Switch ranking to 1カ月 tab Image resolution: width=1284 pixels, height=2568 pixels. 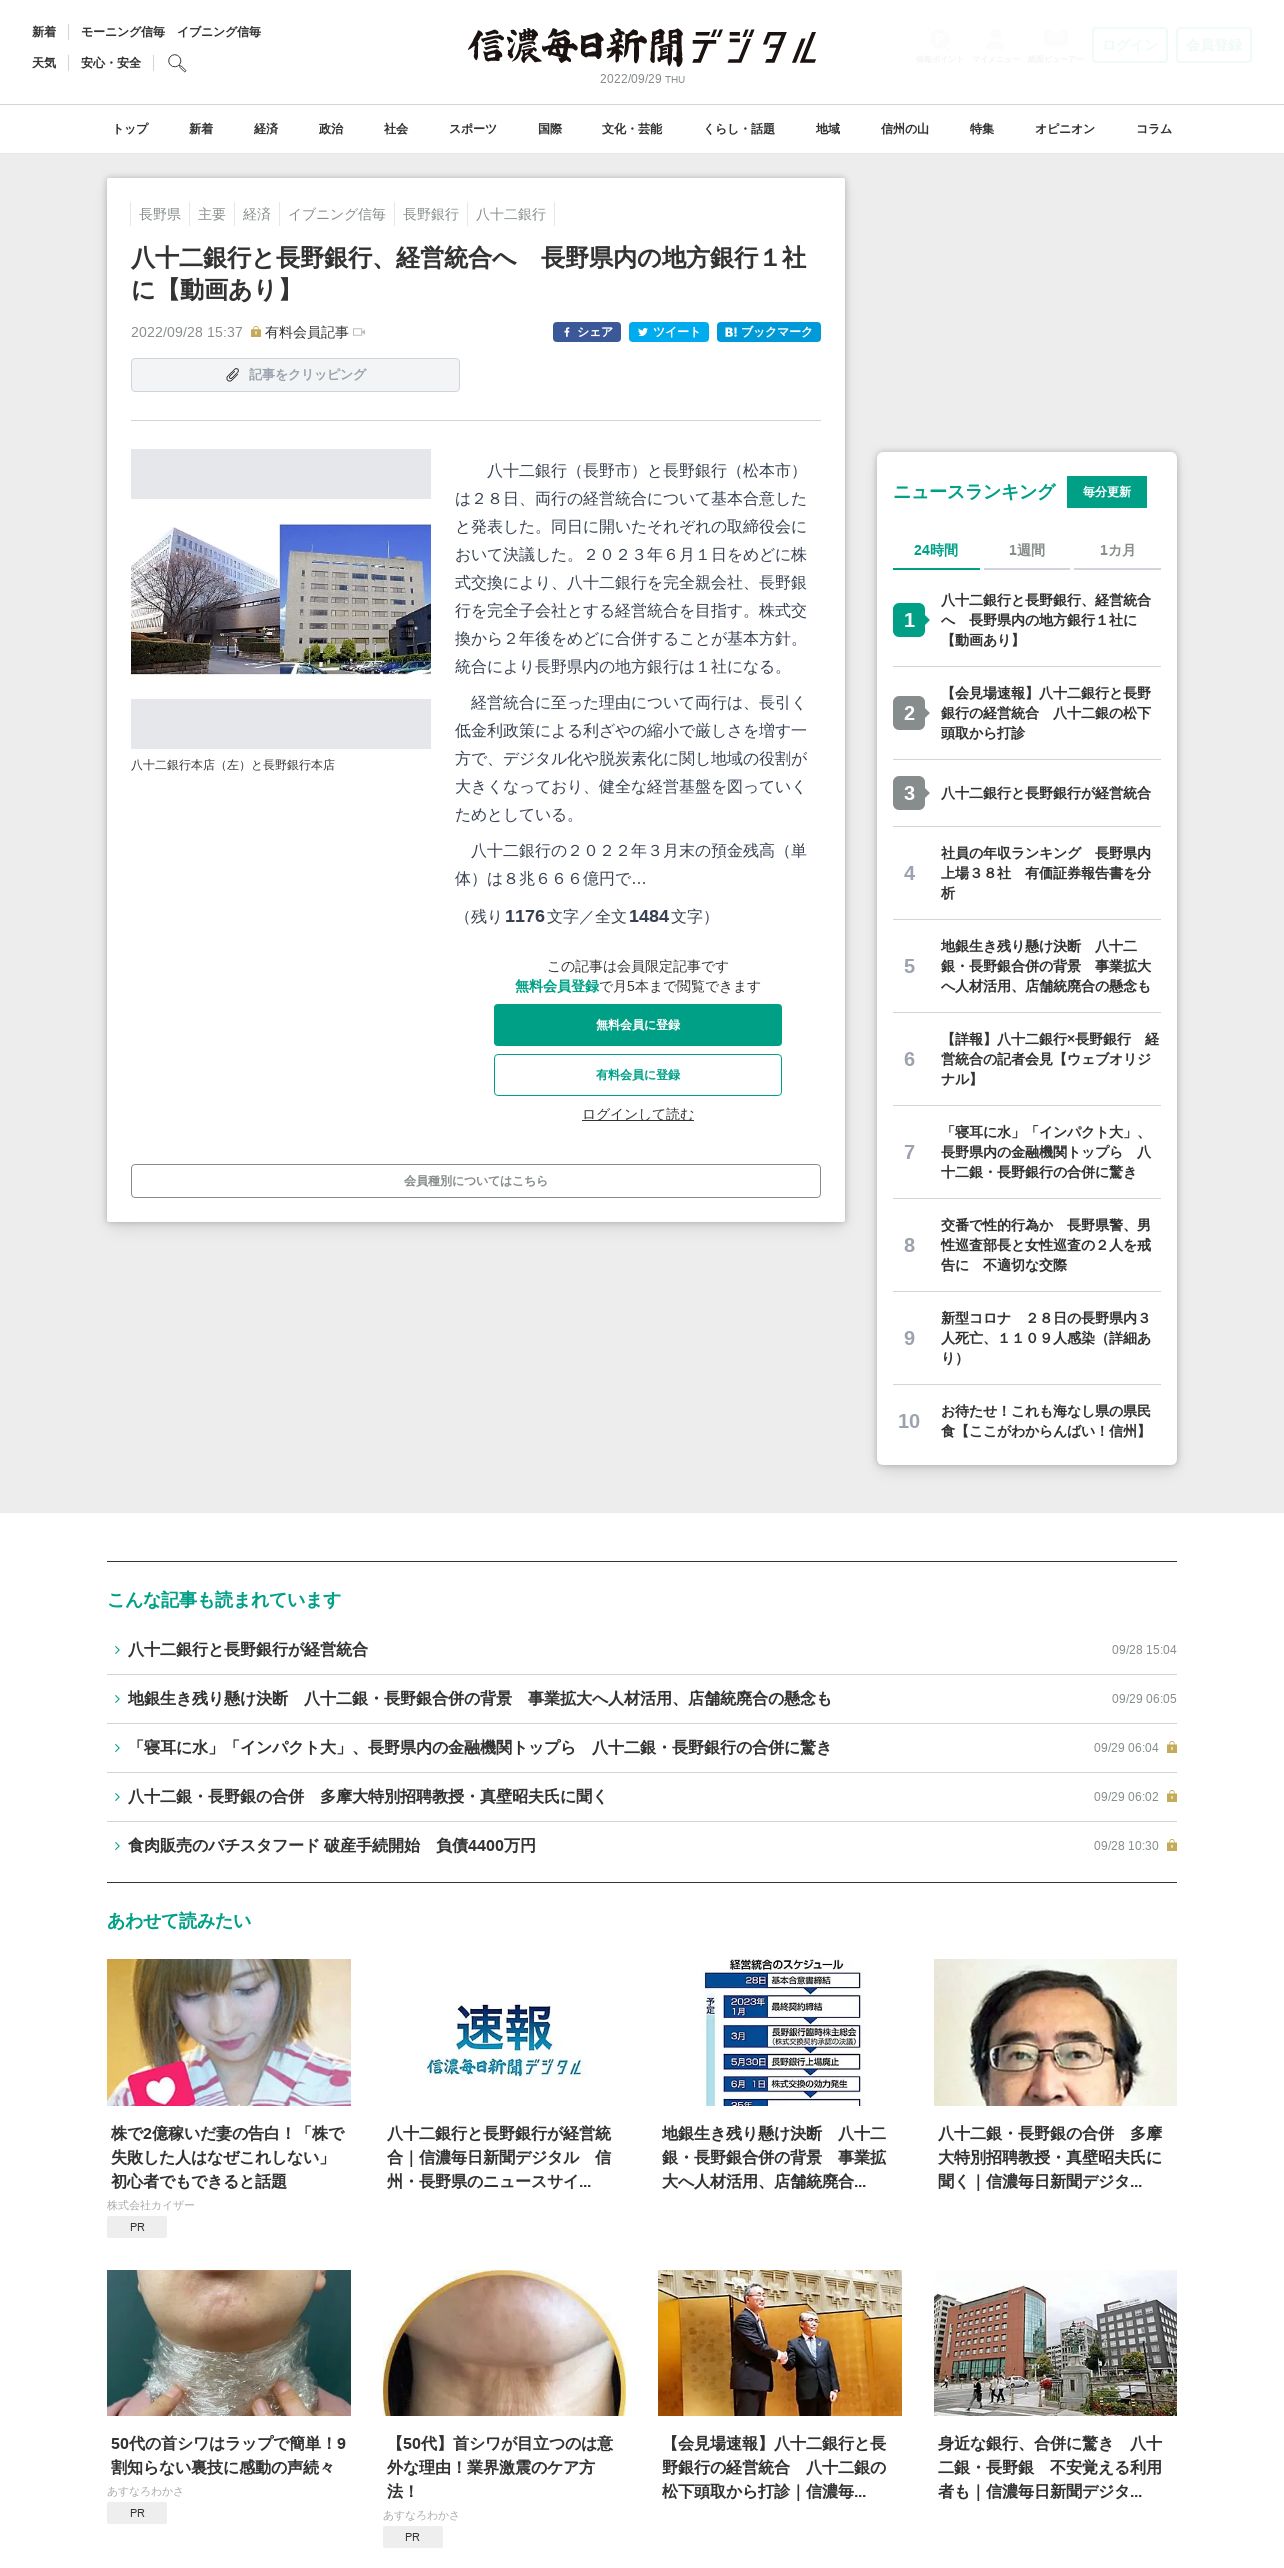(1117, 550)
